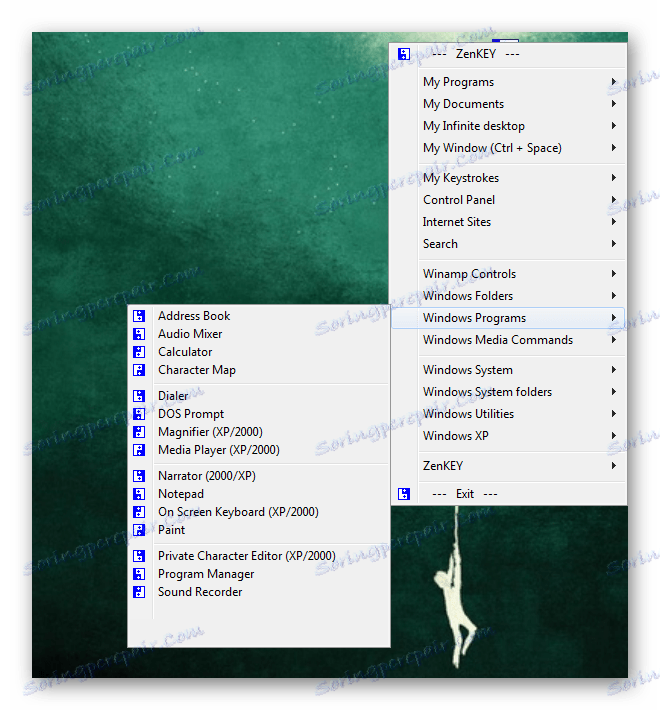This screenshot has width=660, height=710.
Task: Open Character Map from the submenu
Action: tap(259, 370)
